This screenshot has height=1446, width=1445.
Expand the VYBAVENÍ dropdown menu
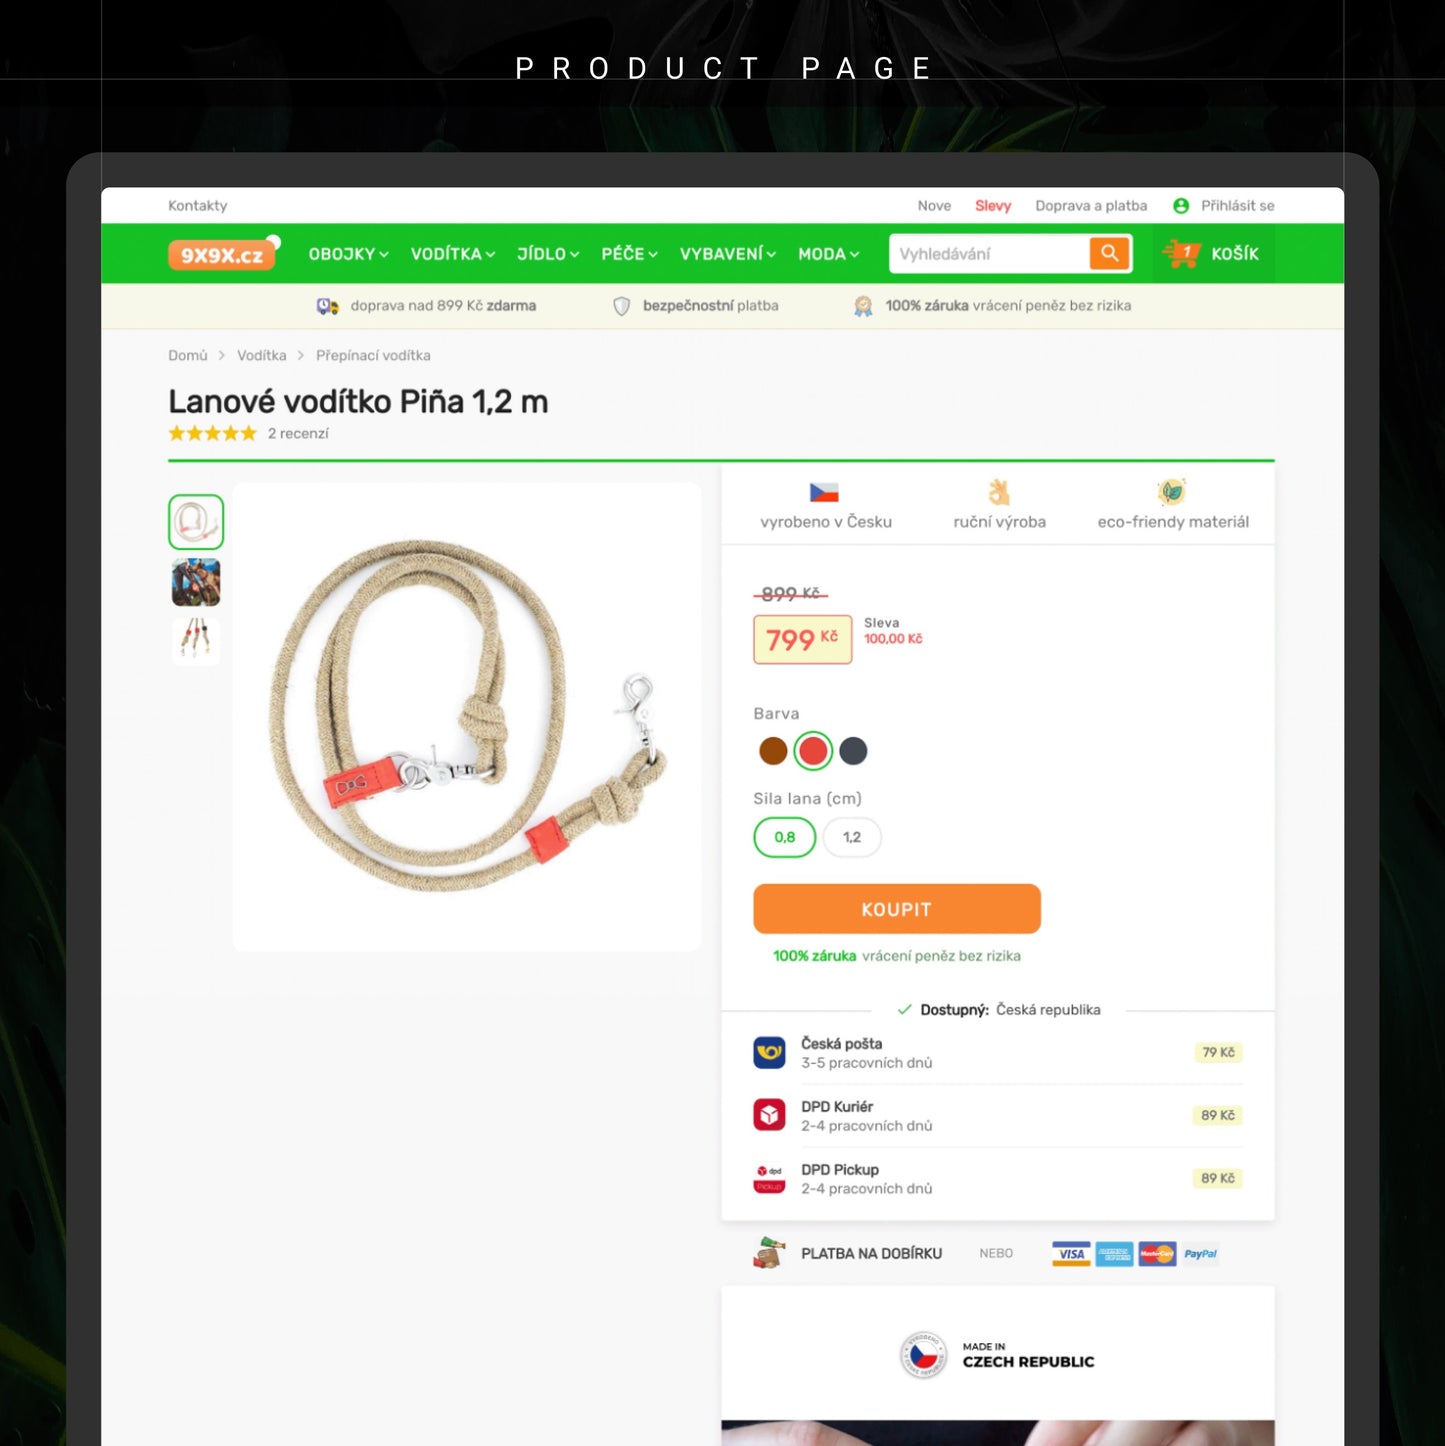728,254
